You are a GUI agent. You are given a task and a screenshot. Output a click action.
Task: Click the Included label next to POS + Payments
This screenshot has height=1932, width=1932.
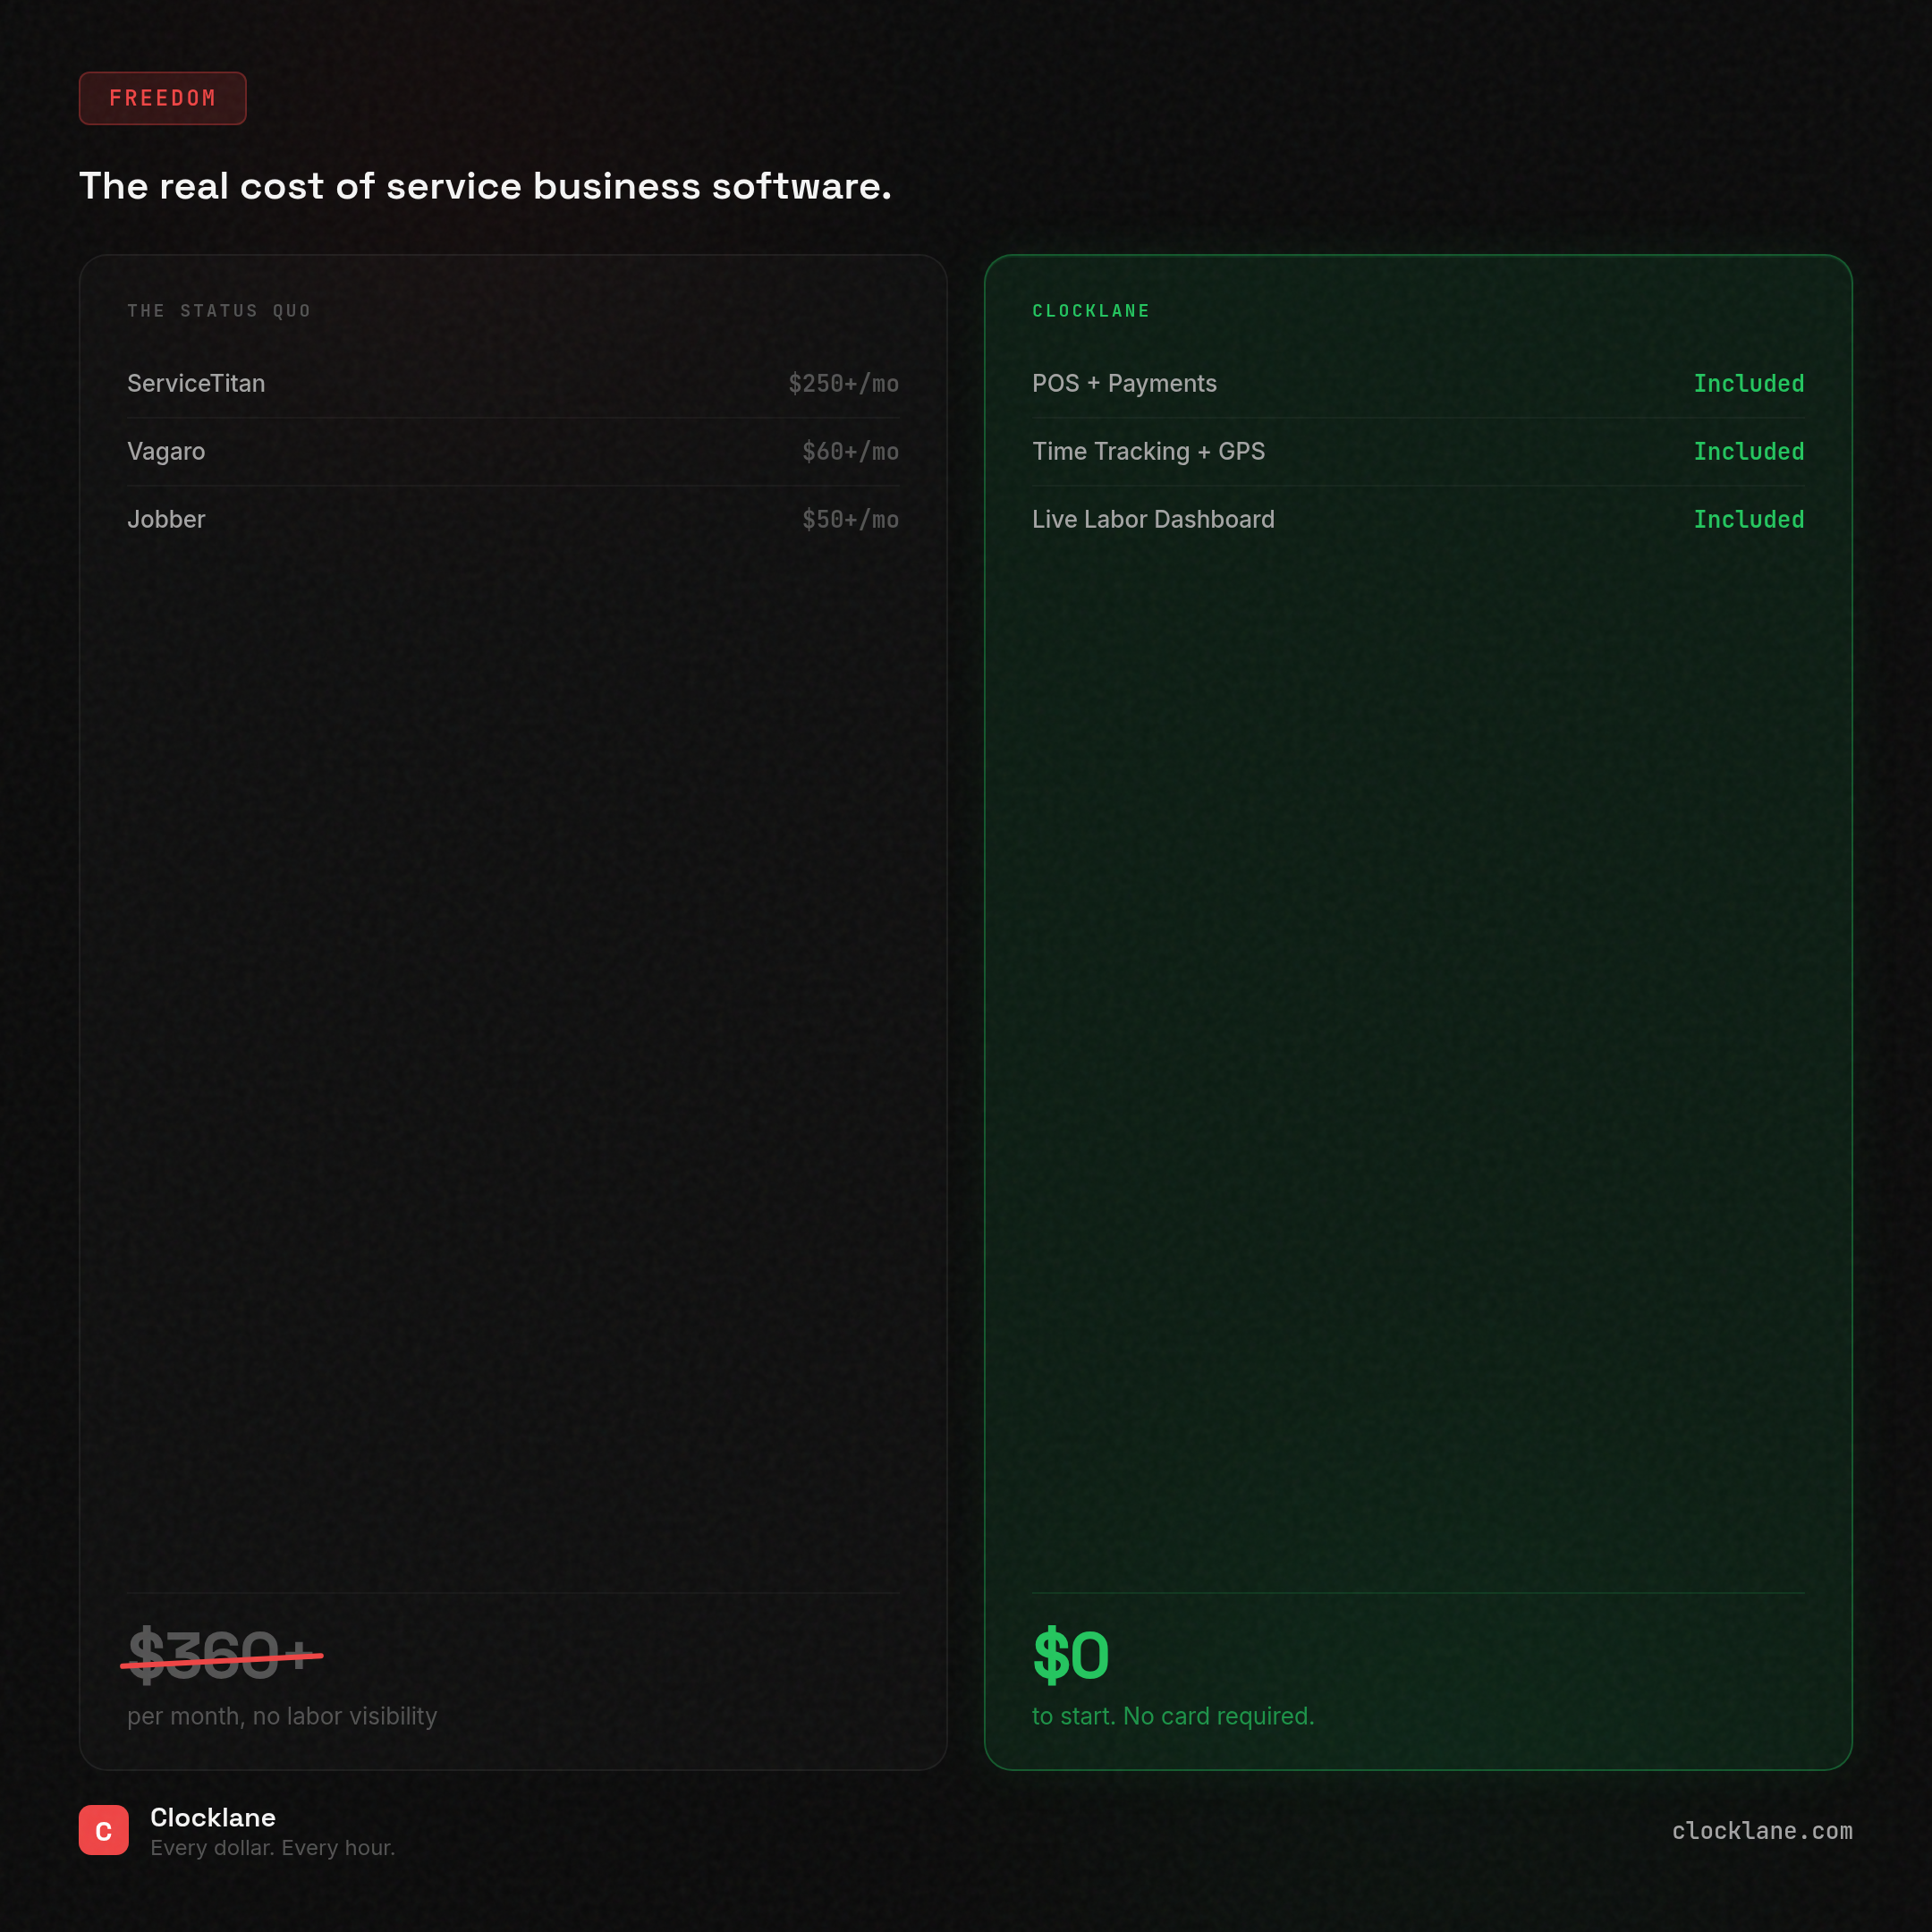pos(1748,383)
